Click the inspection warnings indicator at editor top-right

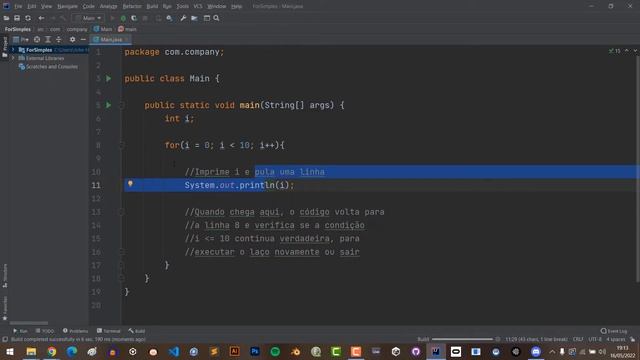coord(614,51)
